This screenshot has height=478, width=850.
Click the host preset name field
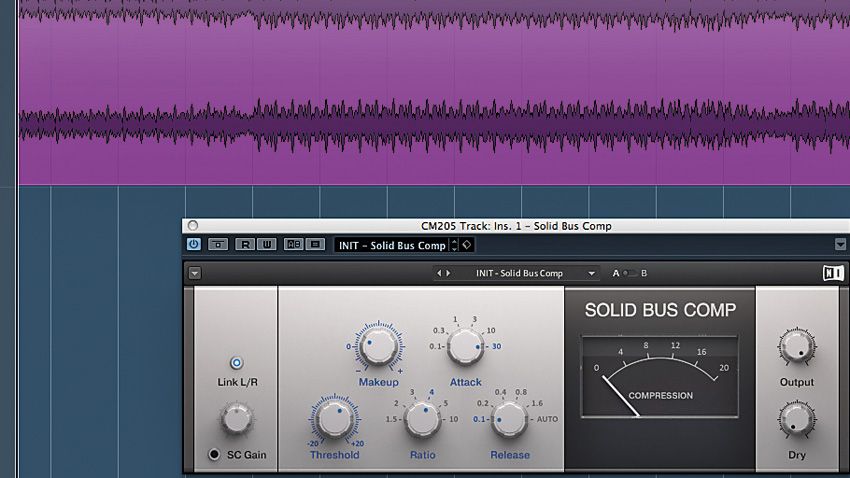point(391,245)
